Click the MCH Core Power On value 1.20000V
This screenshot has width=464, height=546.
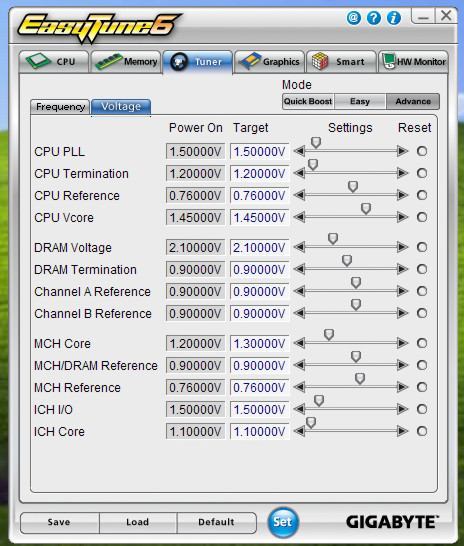coord(195,344)
